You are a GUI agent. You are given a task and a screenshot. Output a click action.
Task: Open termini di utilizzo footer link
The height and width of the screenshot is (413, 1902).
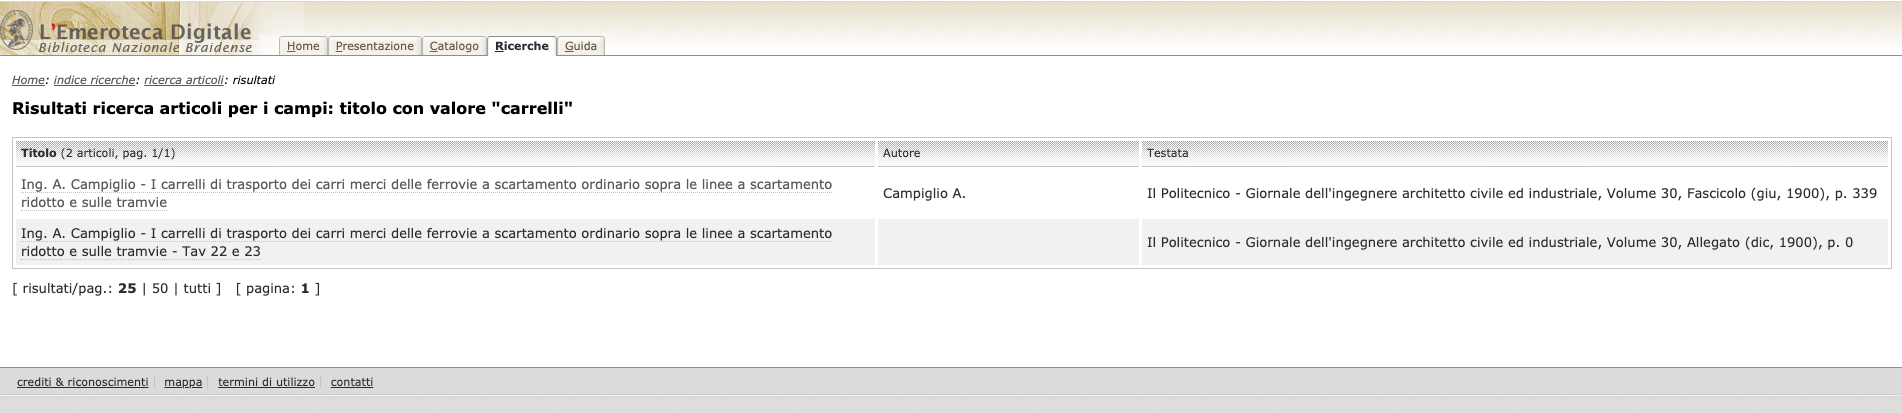266,382
